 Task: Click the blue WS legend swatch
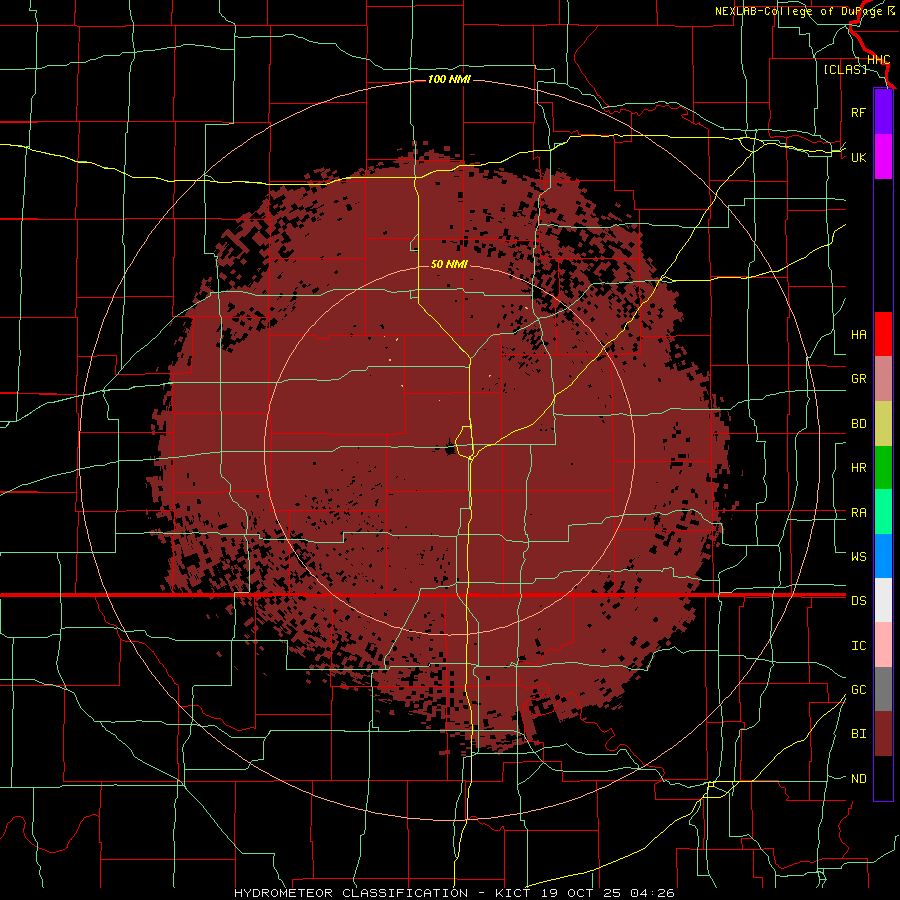883,556
